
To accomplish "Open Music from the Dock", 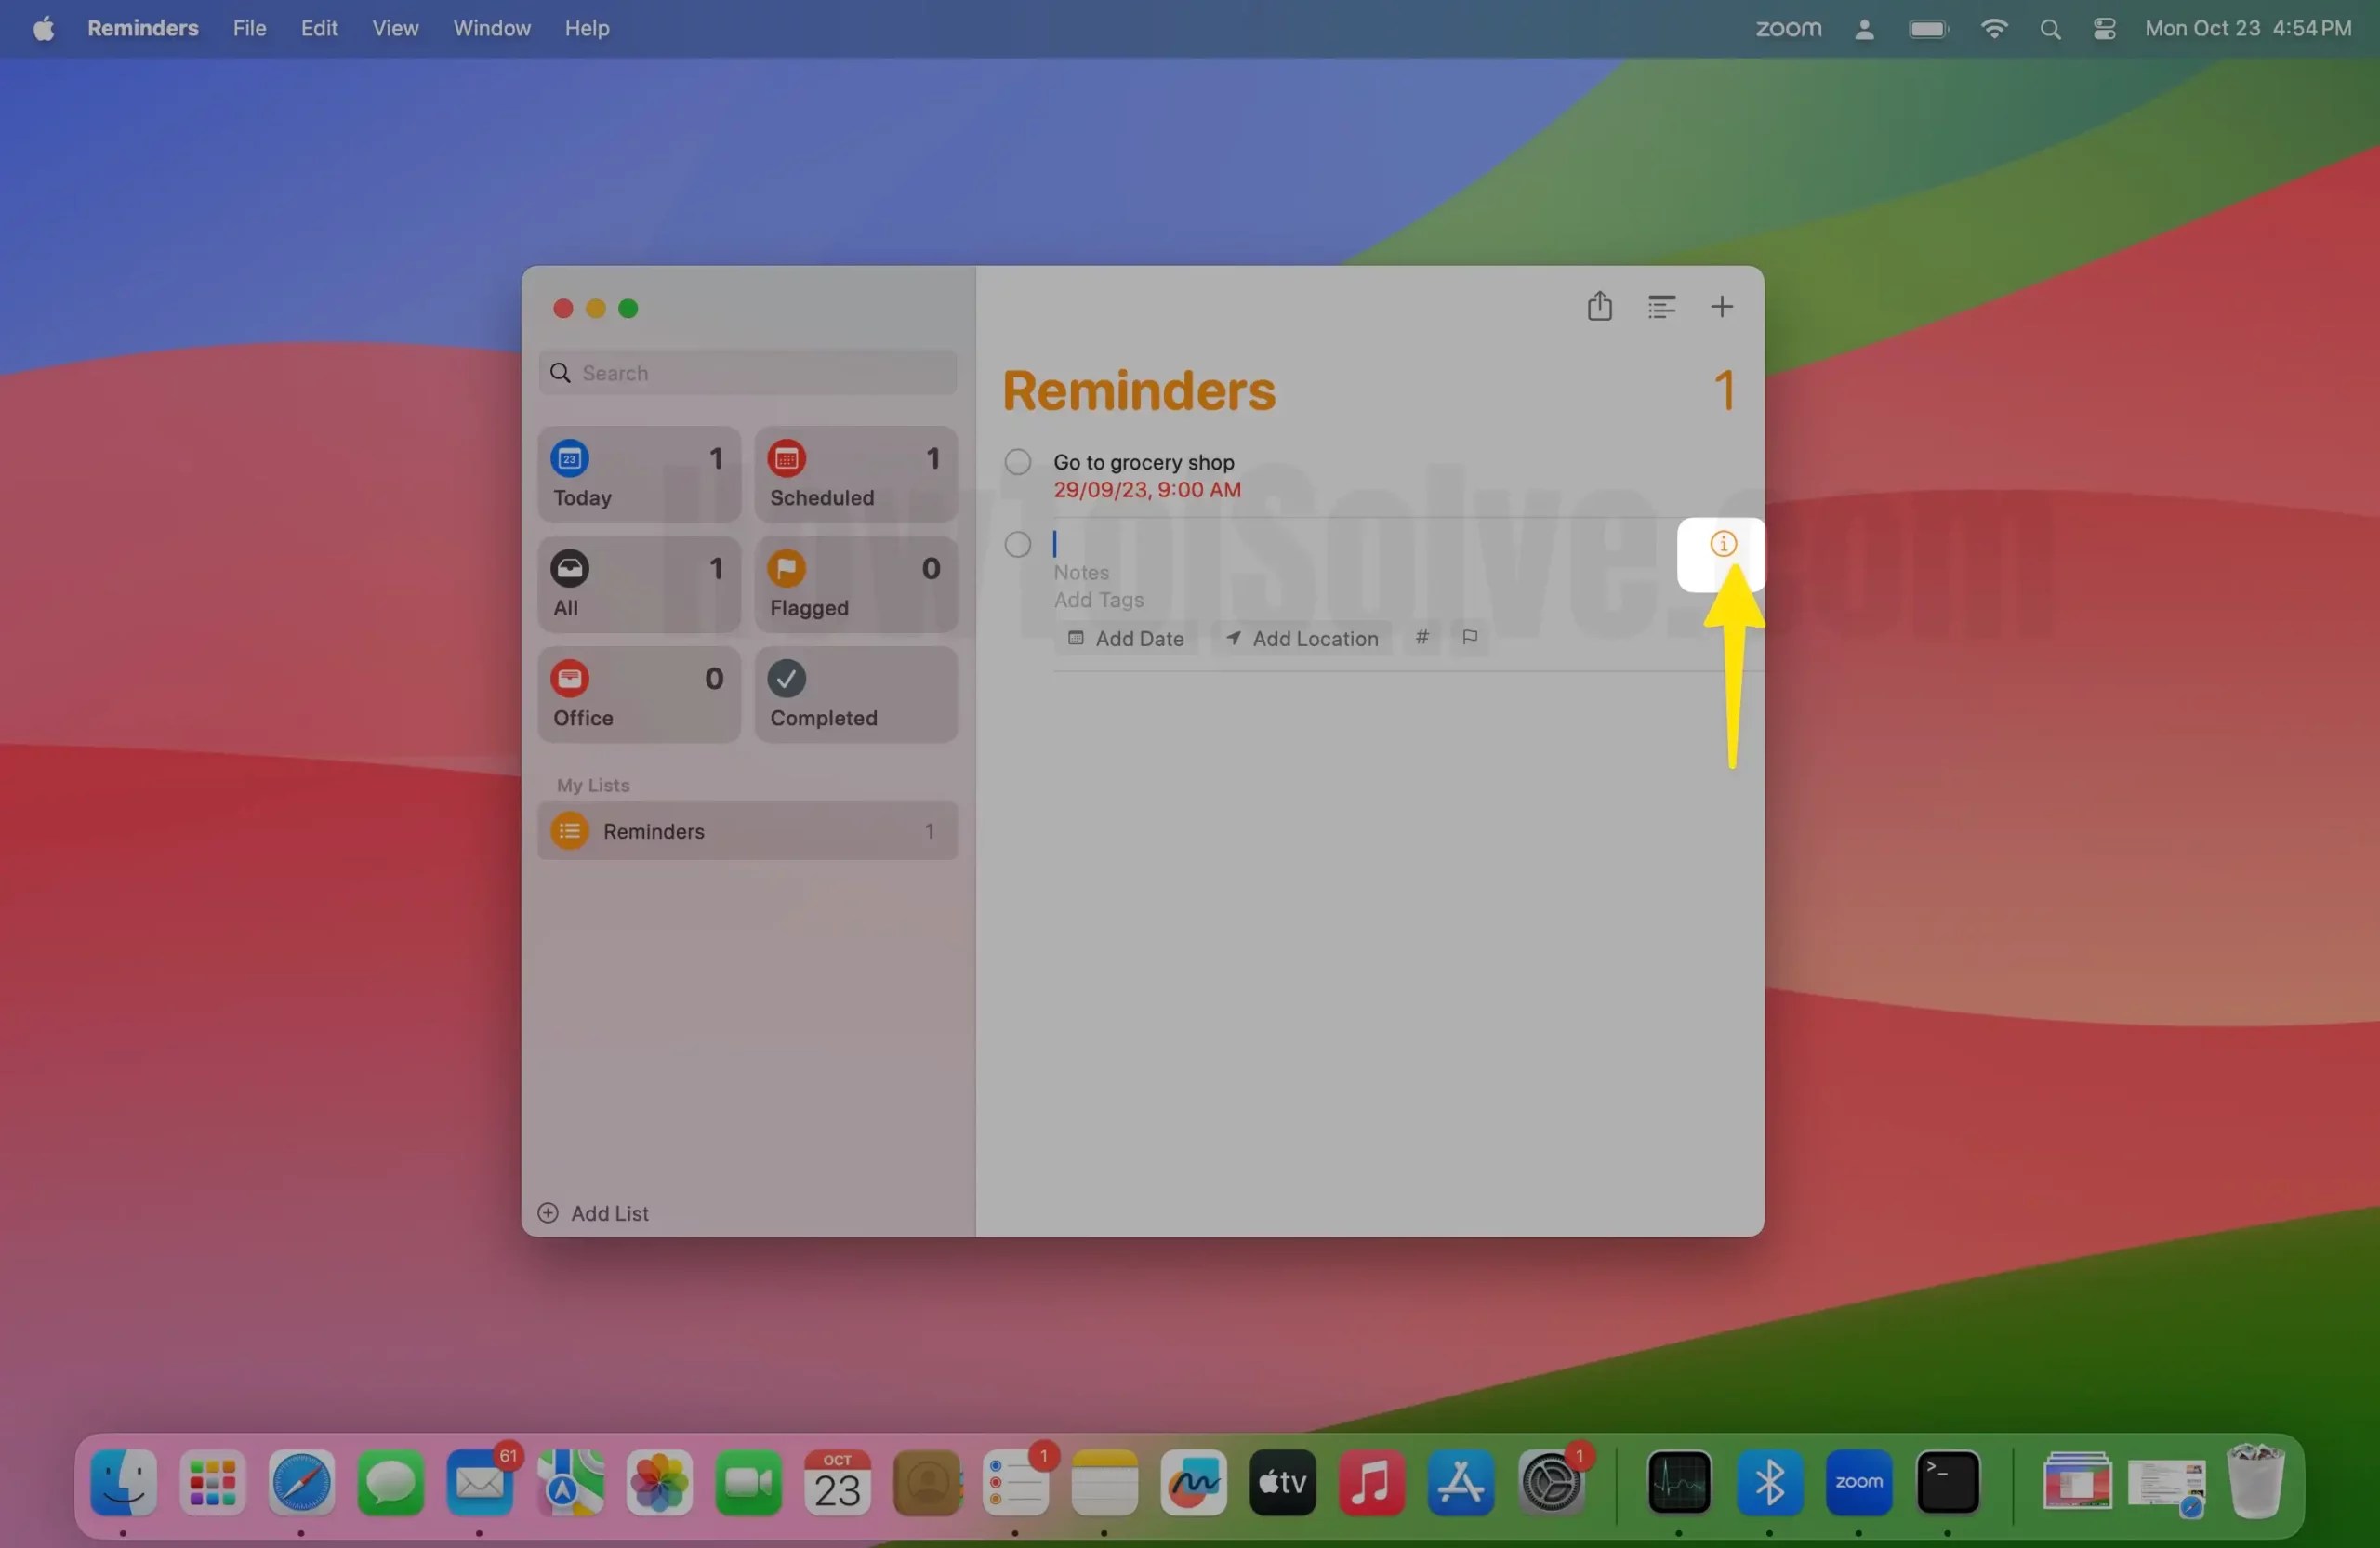I will 1370,1484.
